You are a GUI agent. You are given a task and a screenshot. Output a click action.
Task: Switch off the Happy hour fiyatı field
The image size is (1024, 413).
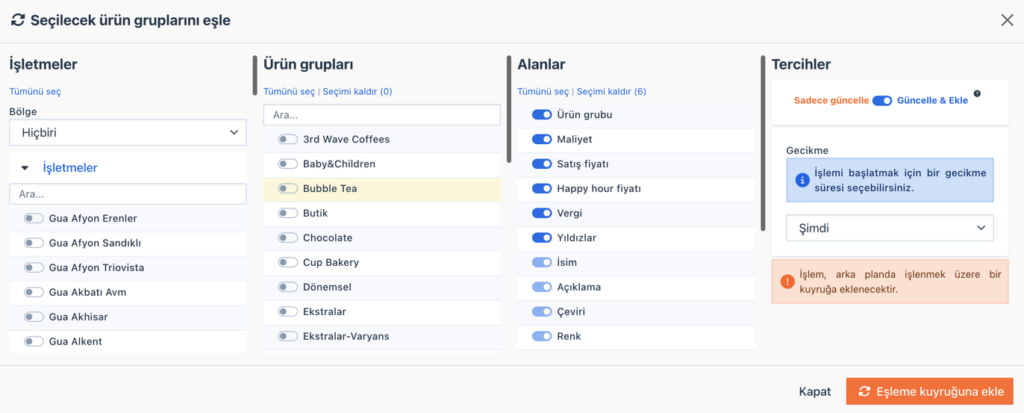click(x=542, y=188)
